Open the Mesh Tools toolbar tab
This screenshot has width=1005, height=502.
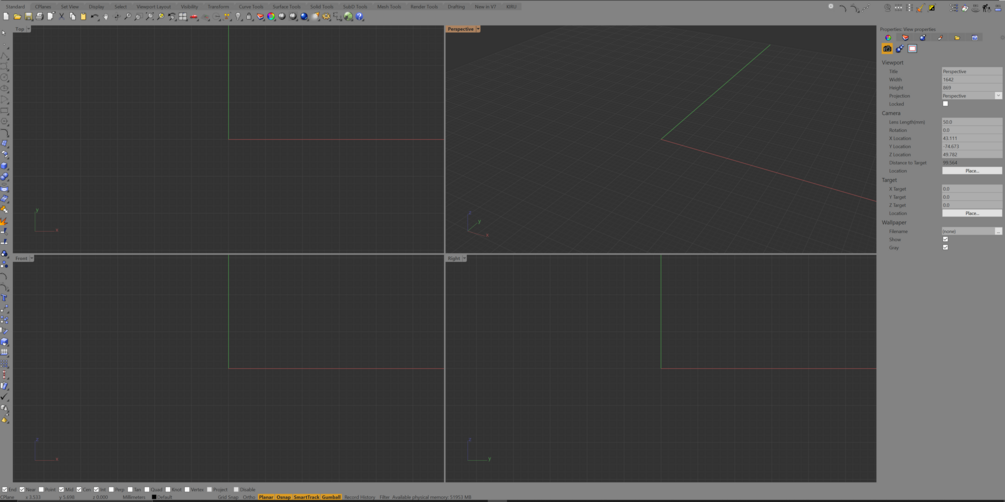[389, 6]
